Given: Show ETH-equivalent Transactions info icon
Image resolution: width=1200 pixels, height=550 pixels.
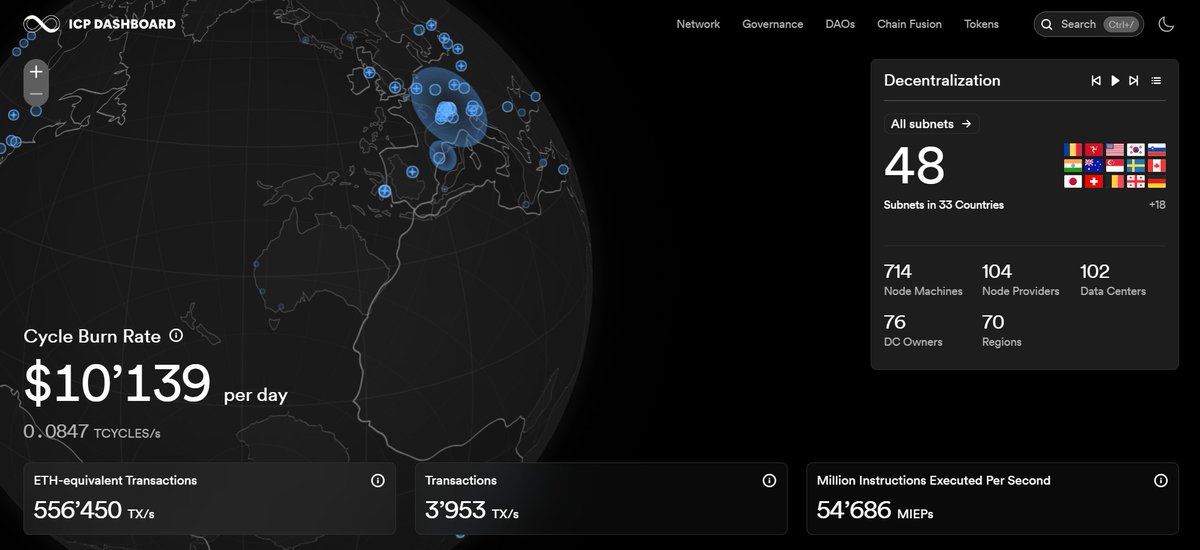Looking at the screenshot, I should tap(378, 481).
